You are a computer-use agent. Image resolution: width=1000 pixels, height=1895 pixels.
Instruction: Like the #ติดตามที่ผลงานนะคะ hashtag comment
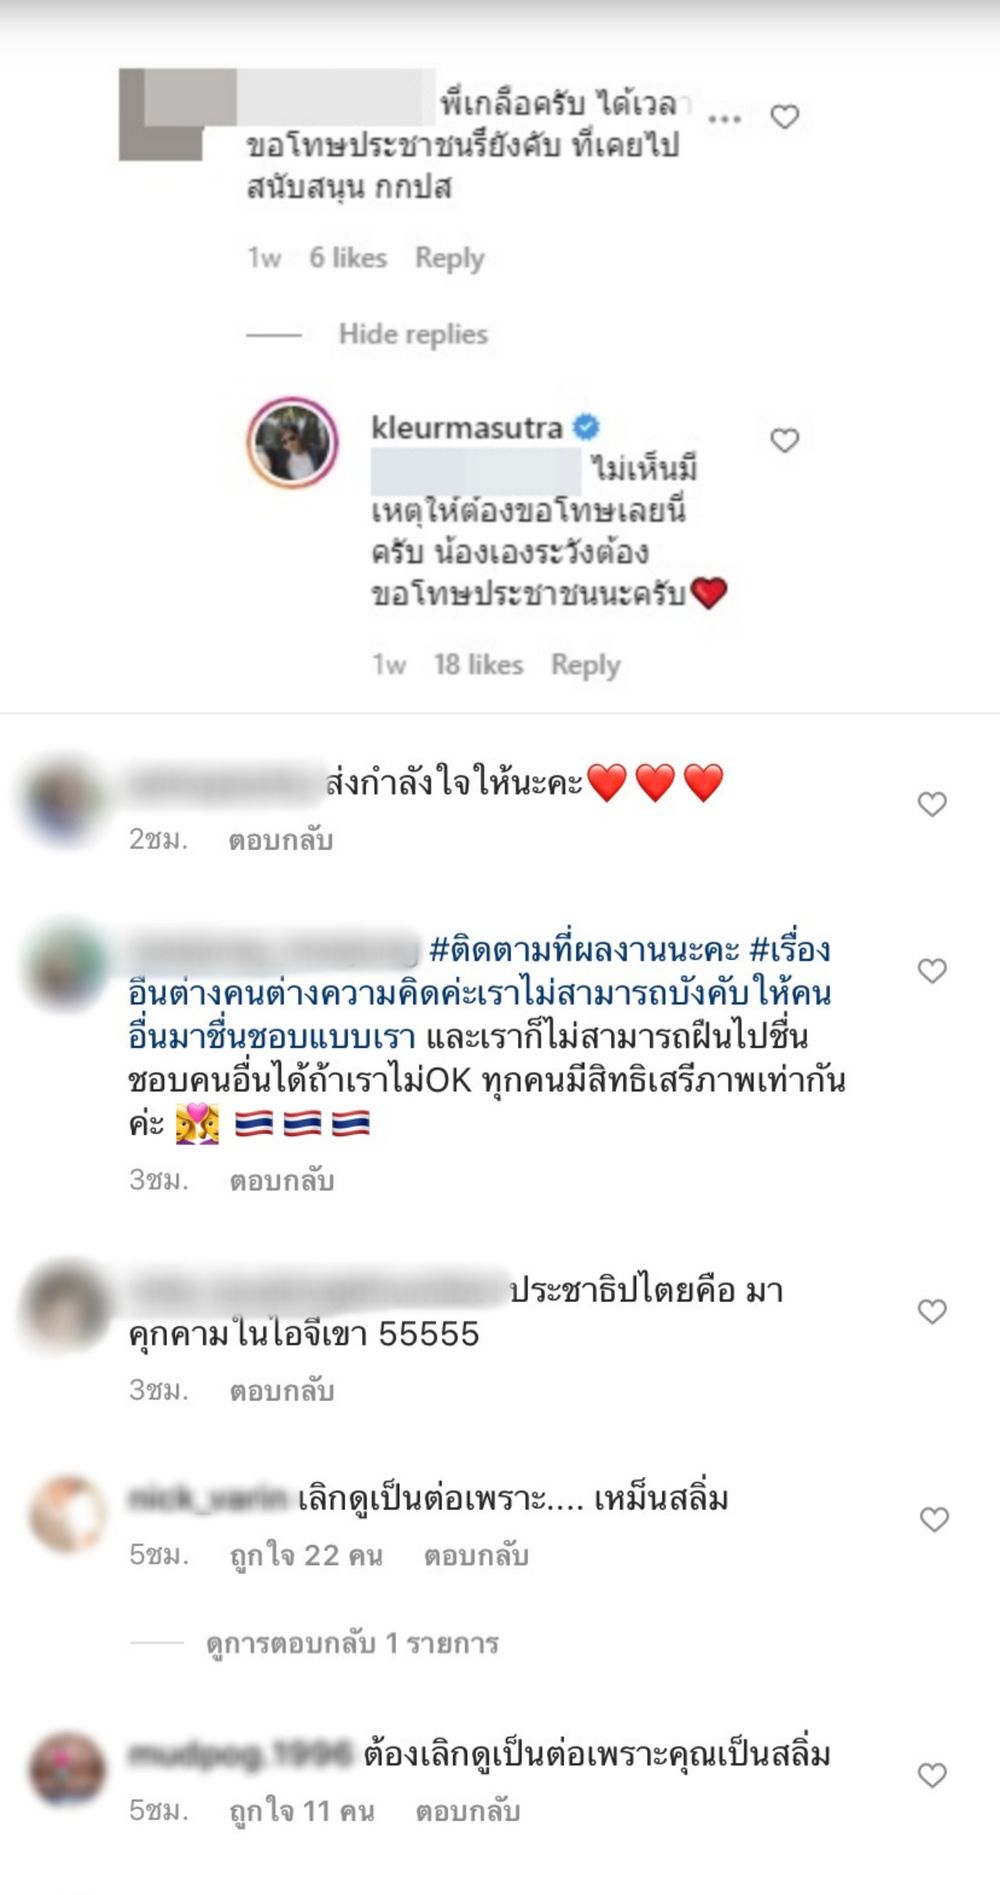point(932,970)
